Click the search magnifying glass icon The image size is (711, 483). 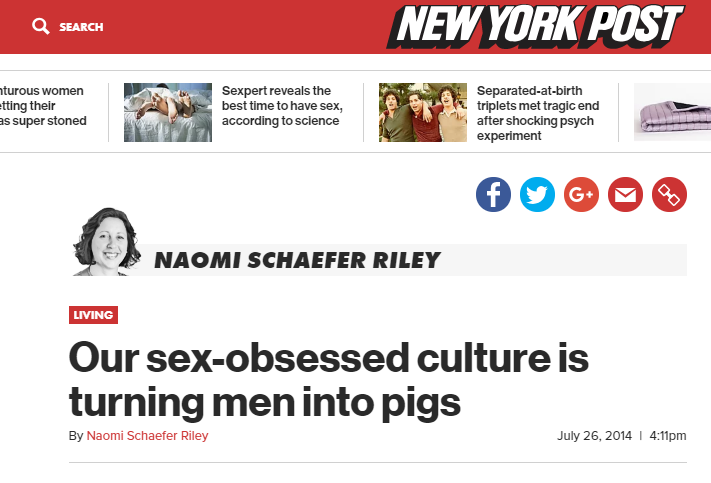[x=40, y=27]
